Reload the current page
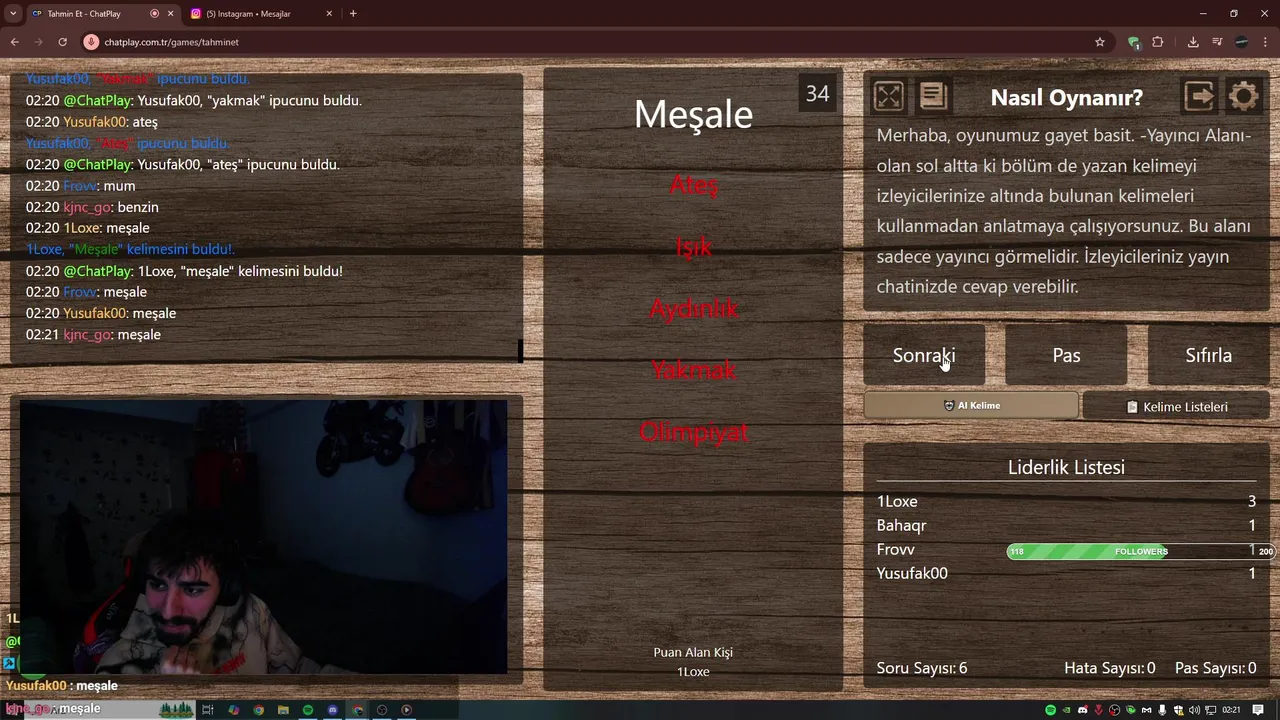This screenshot has width=1280, height=720. (62, 42)
